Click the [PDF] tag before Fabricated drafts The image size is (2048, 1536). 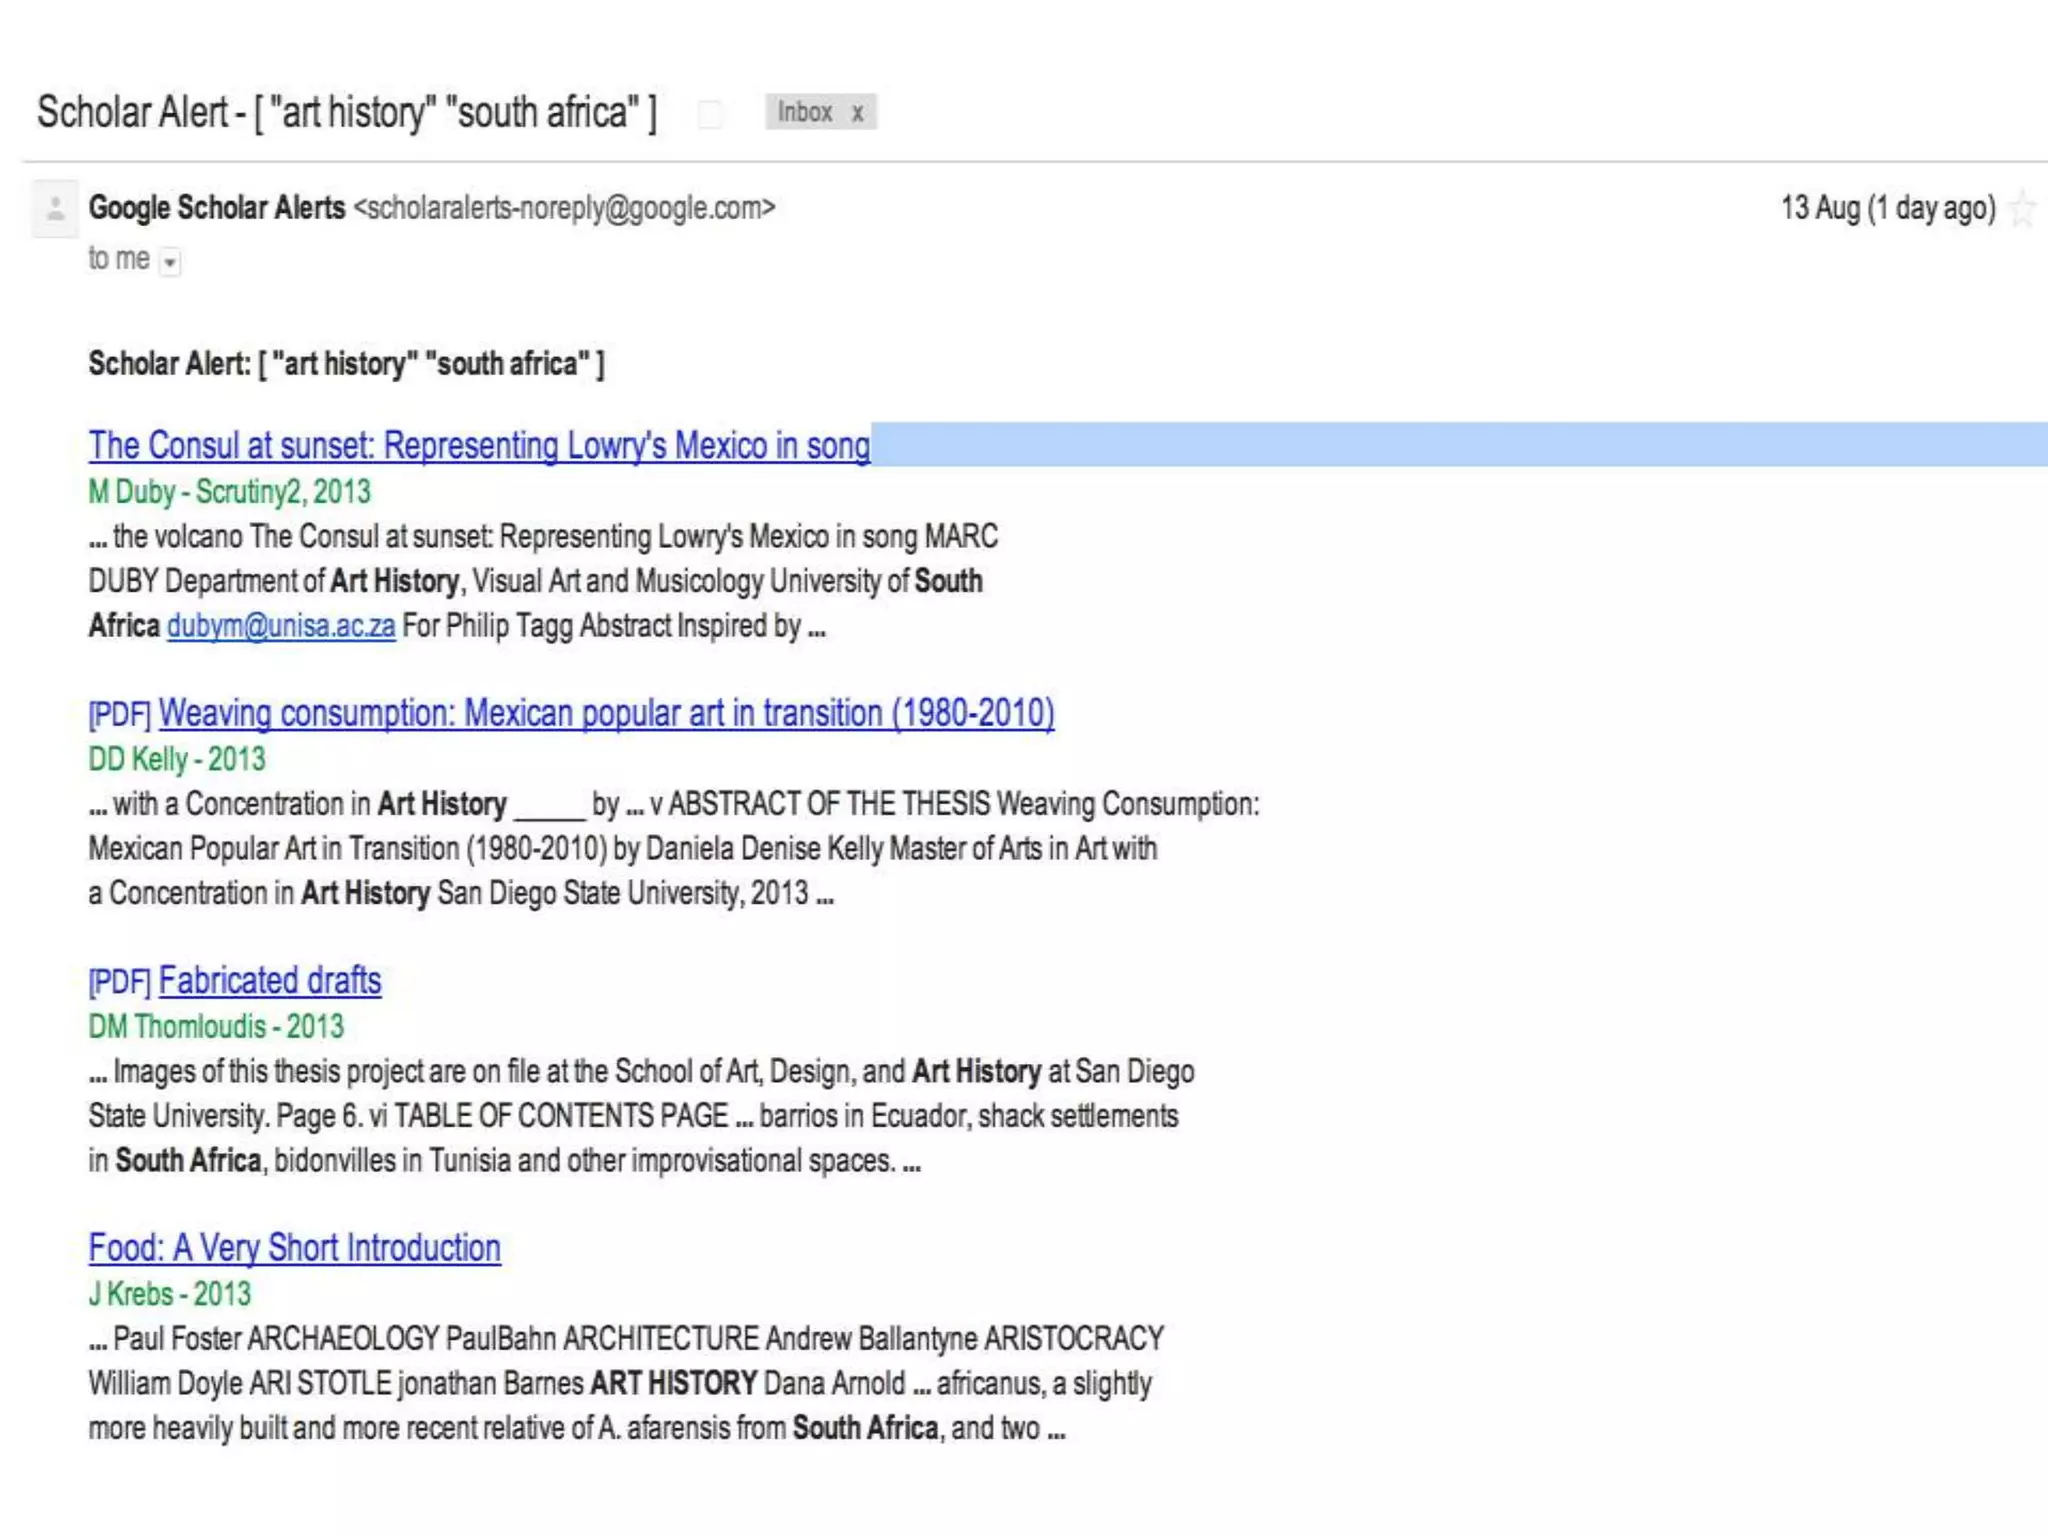click(x=119, y=982)
